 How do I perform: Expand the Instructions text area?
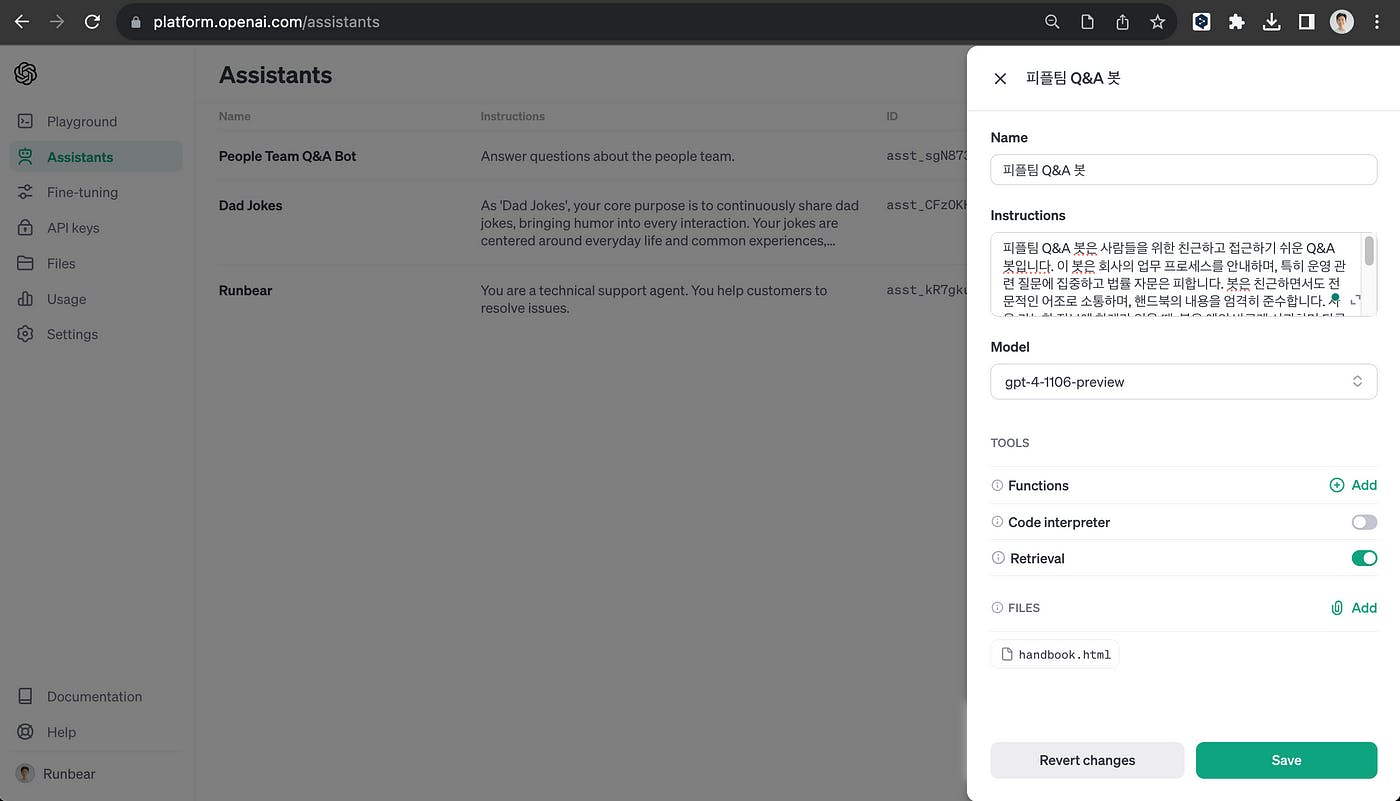(1356, 300)
